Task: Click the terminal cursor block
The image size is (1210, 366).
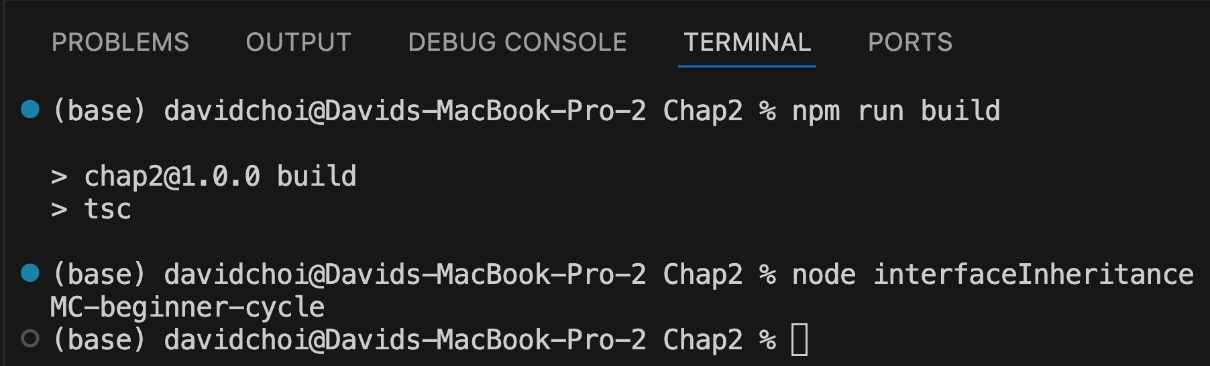Action: [799, 340]
